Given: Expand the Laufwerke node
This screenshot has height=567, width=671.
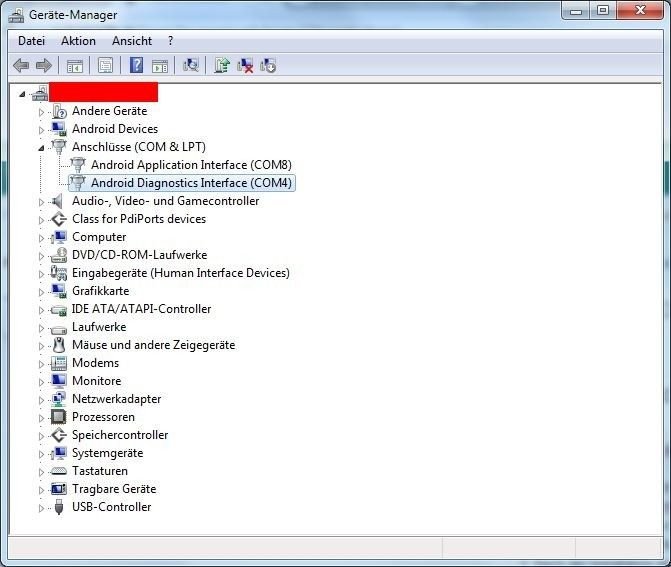Looking at the screenshot, I should coord(41,328).
